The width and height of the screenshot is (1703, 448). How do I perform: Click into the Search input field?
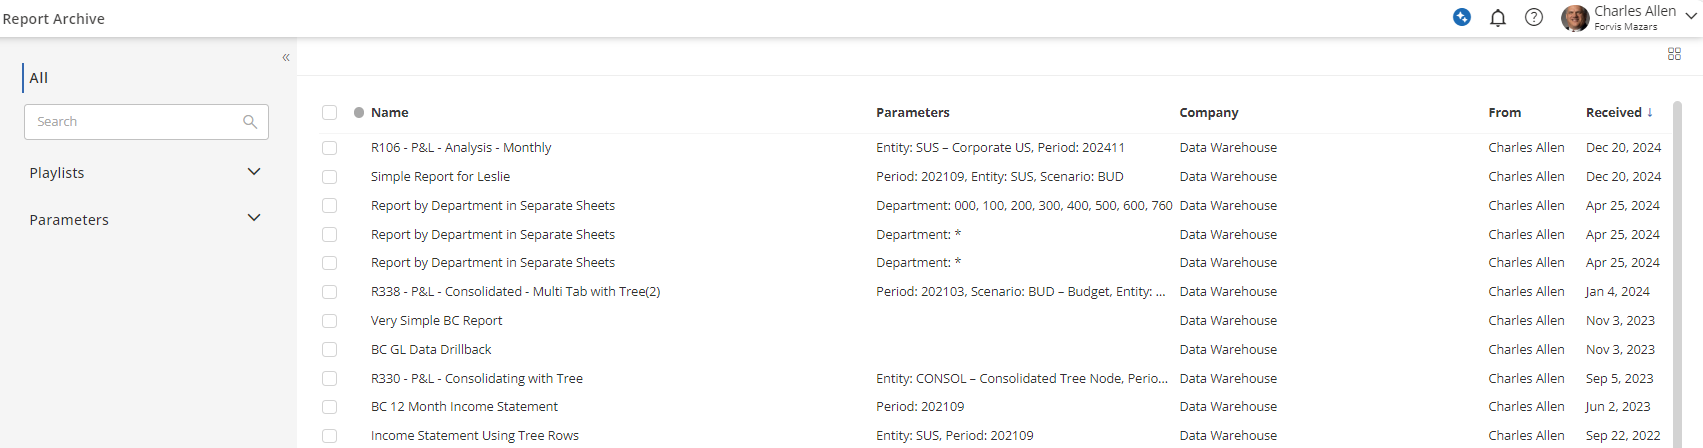pos(134,122)
